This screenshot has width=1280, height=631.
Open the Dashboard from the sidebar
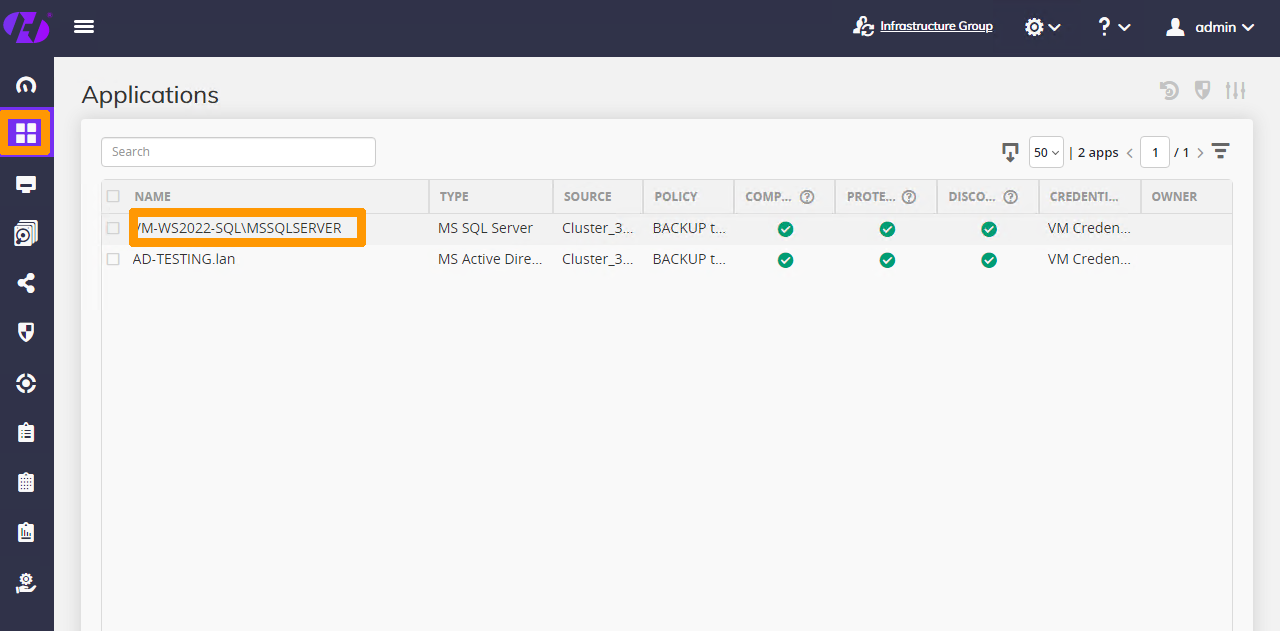tap(27, 85)
